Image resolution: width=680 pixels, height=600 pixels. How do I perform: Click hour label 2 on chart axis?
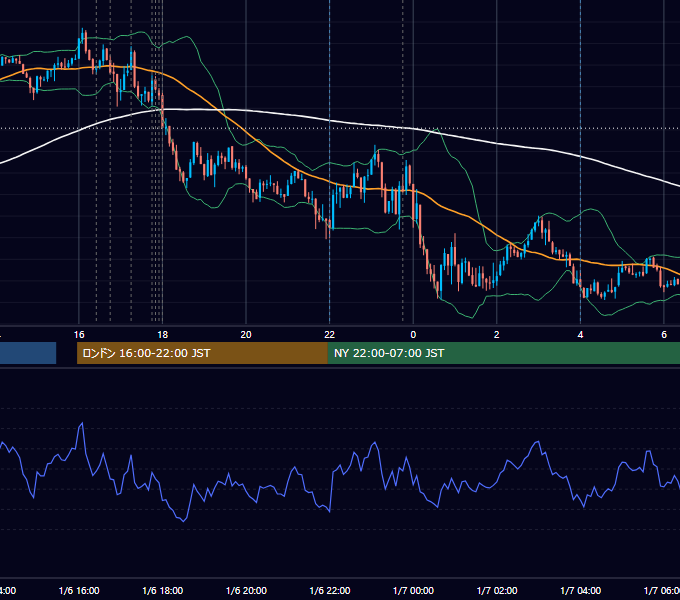click(497, 335)
